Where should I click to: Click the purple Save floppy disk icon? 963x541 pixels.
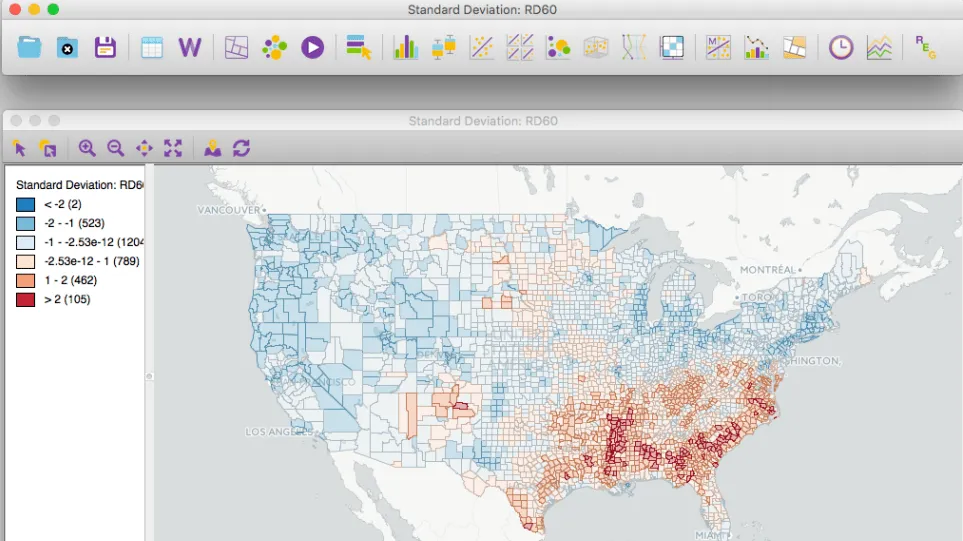point(105,47)
